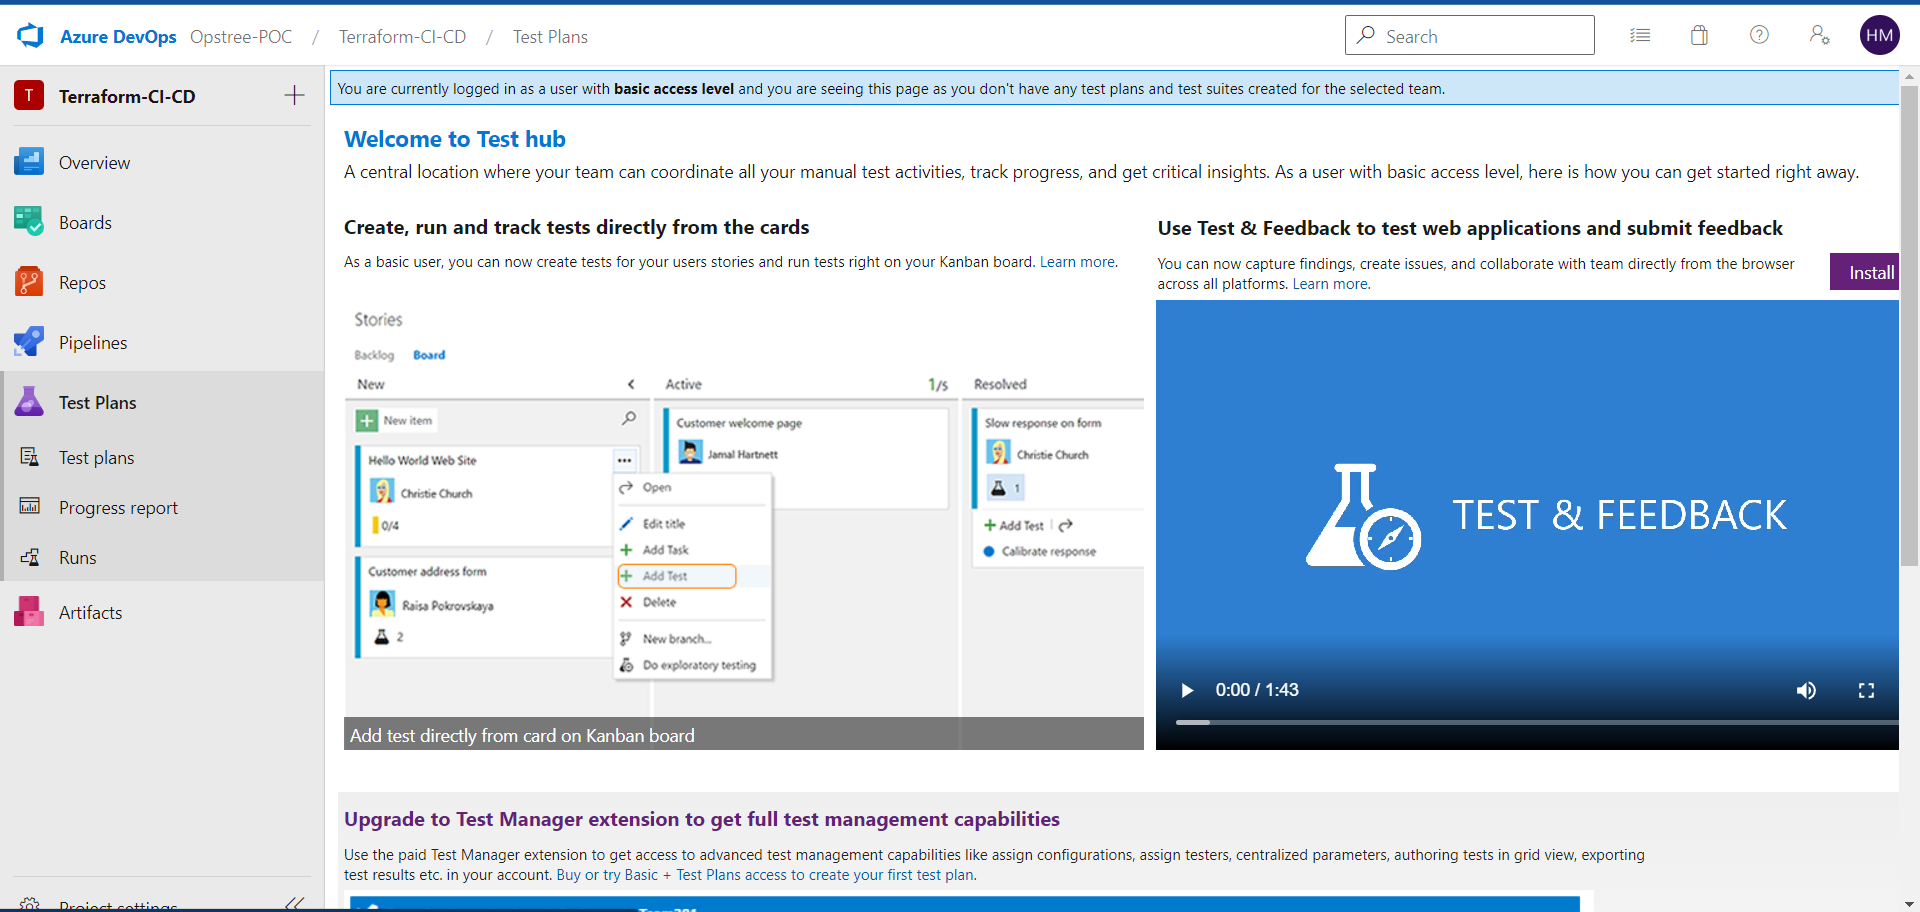Click the Terraform-CI-CD project T icon

[29, 95]
